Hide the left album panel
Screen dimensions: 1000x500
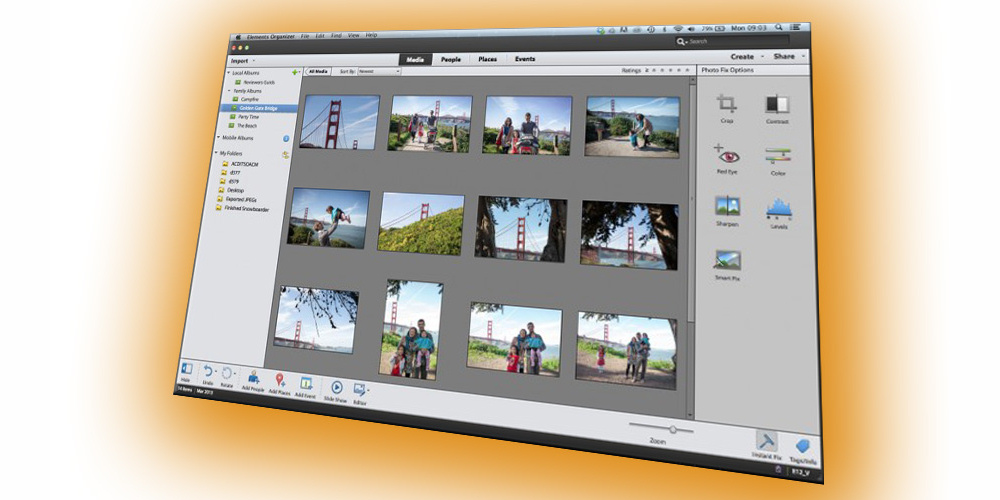point(186,370)
